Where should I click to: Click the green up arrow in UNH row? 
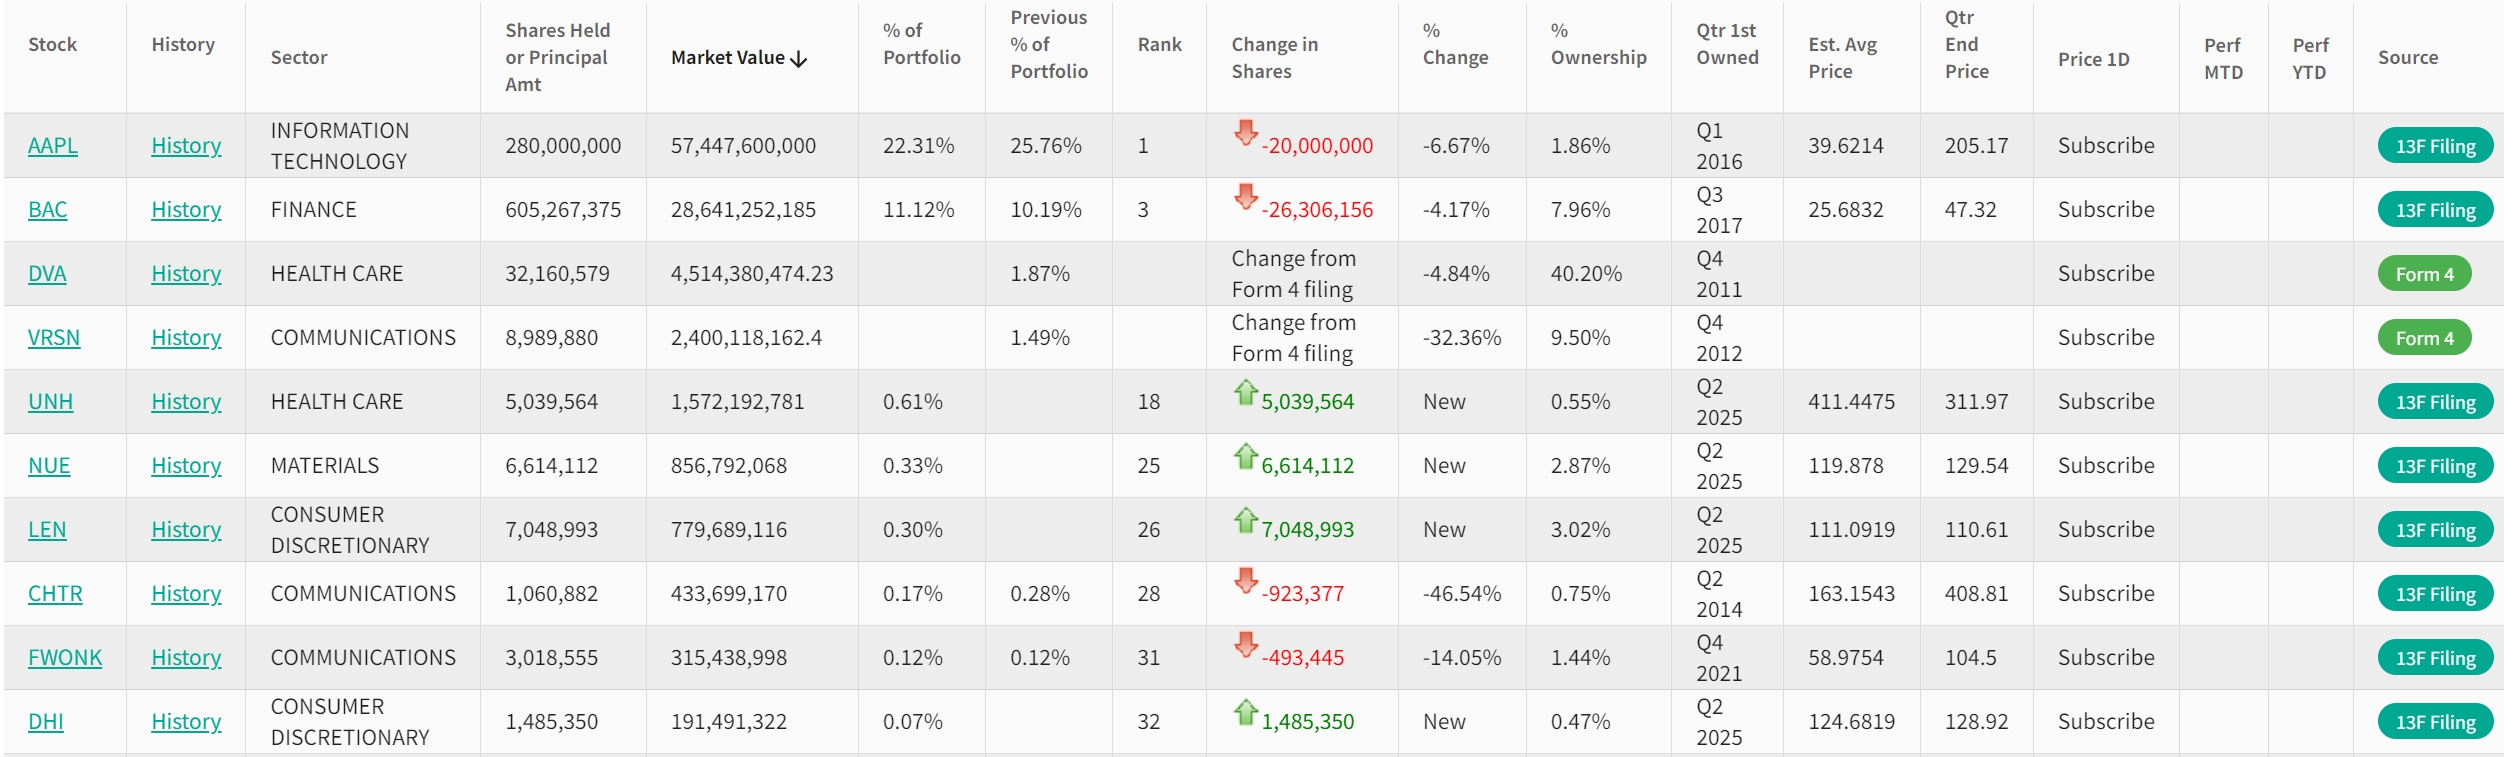1245,392
